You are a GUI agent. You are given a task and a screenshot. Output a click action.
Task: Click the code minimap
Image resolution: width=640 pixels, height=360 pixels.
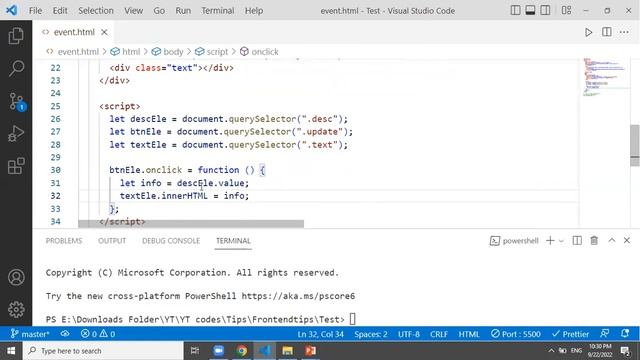tap(606, 77)
